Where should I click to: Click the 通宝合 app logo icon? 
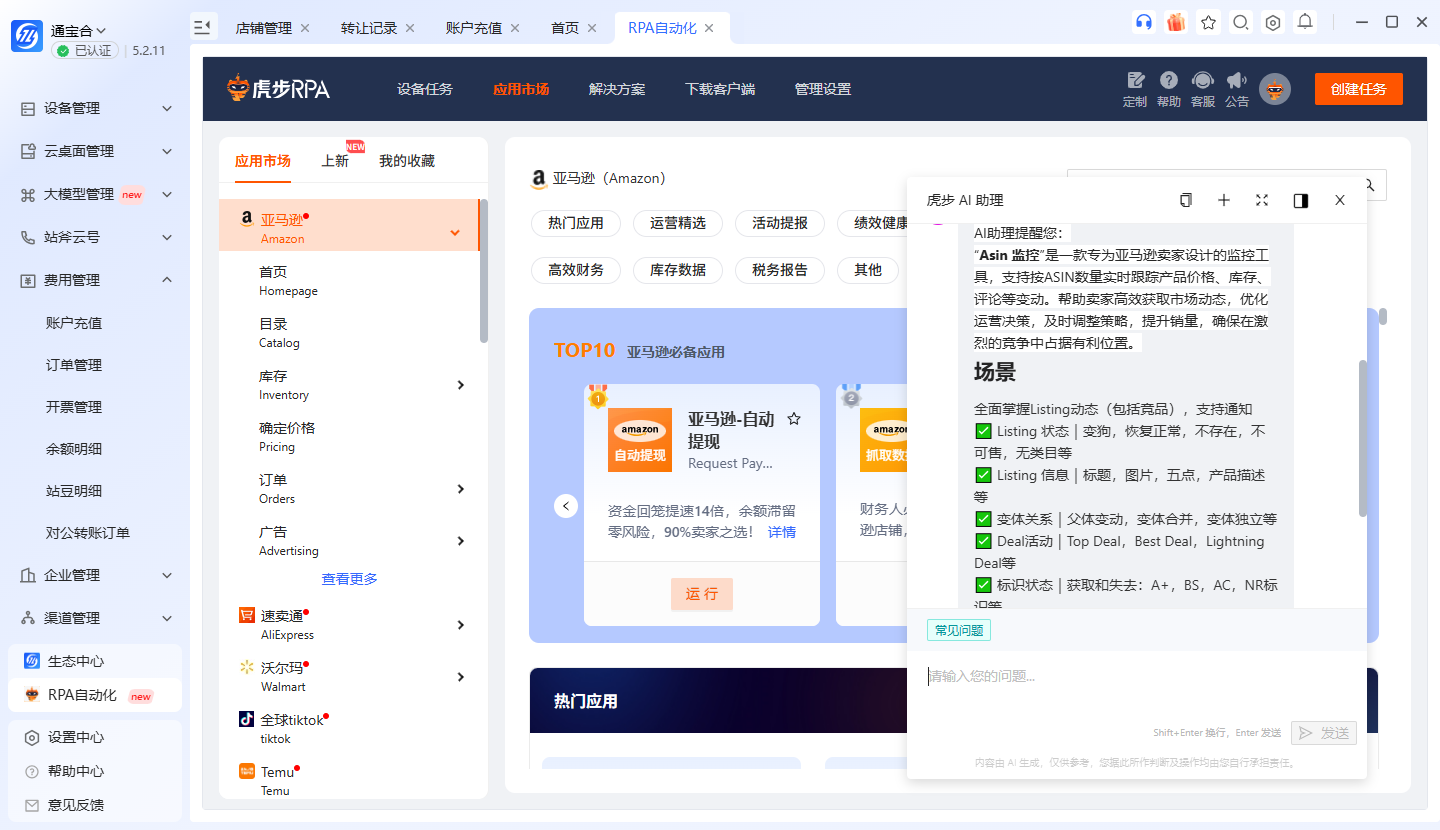[26, 37]
